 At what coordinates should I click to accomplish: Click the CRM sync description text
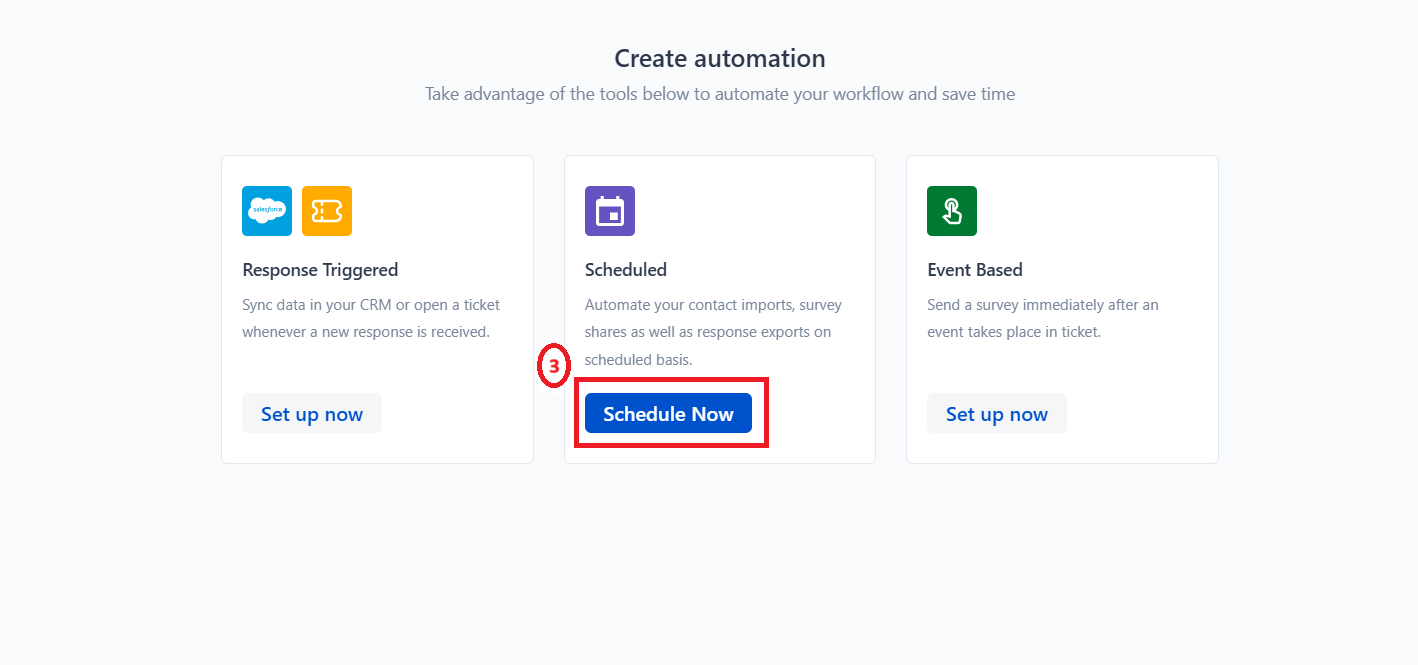tap(370, 318)
